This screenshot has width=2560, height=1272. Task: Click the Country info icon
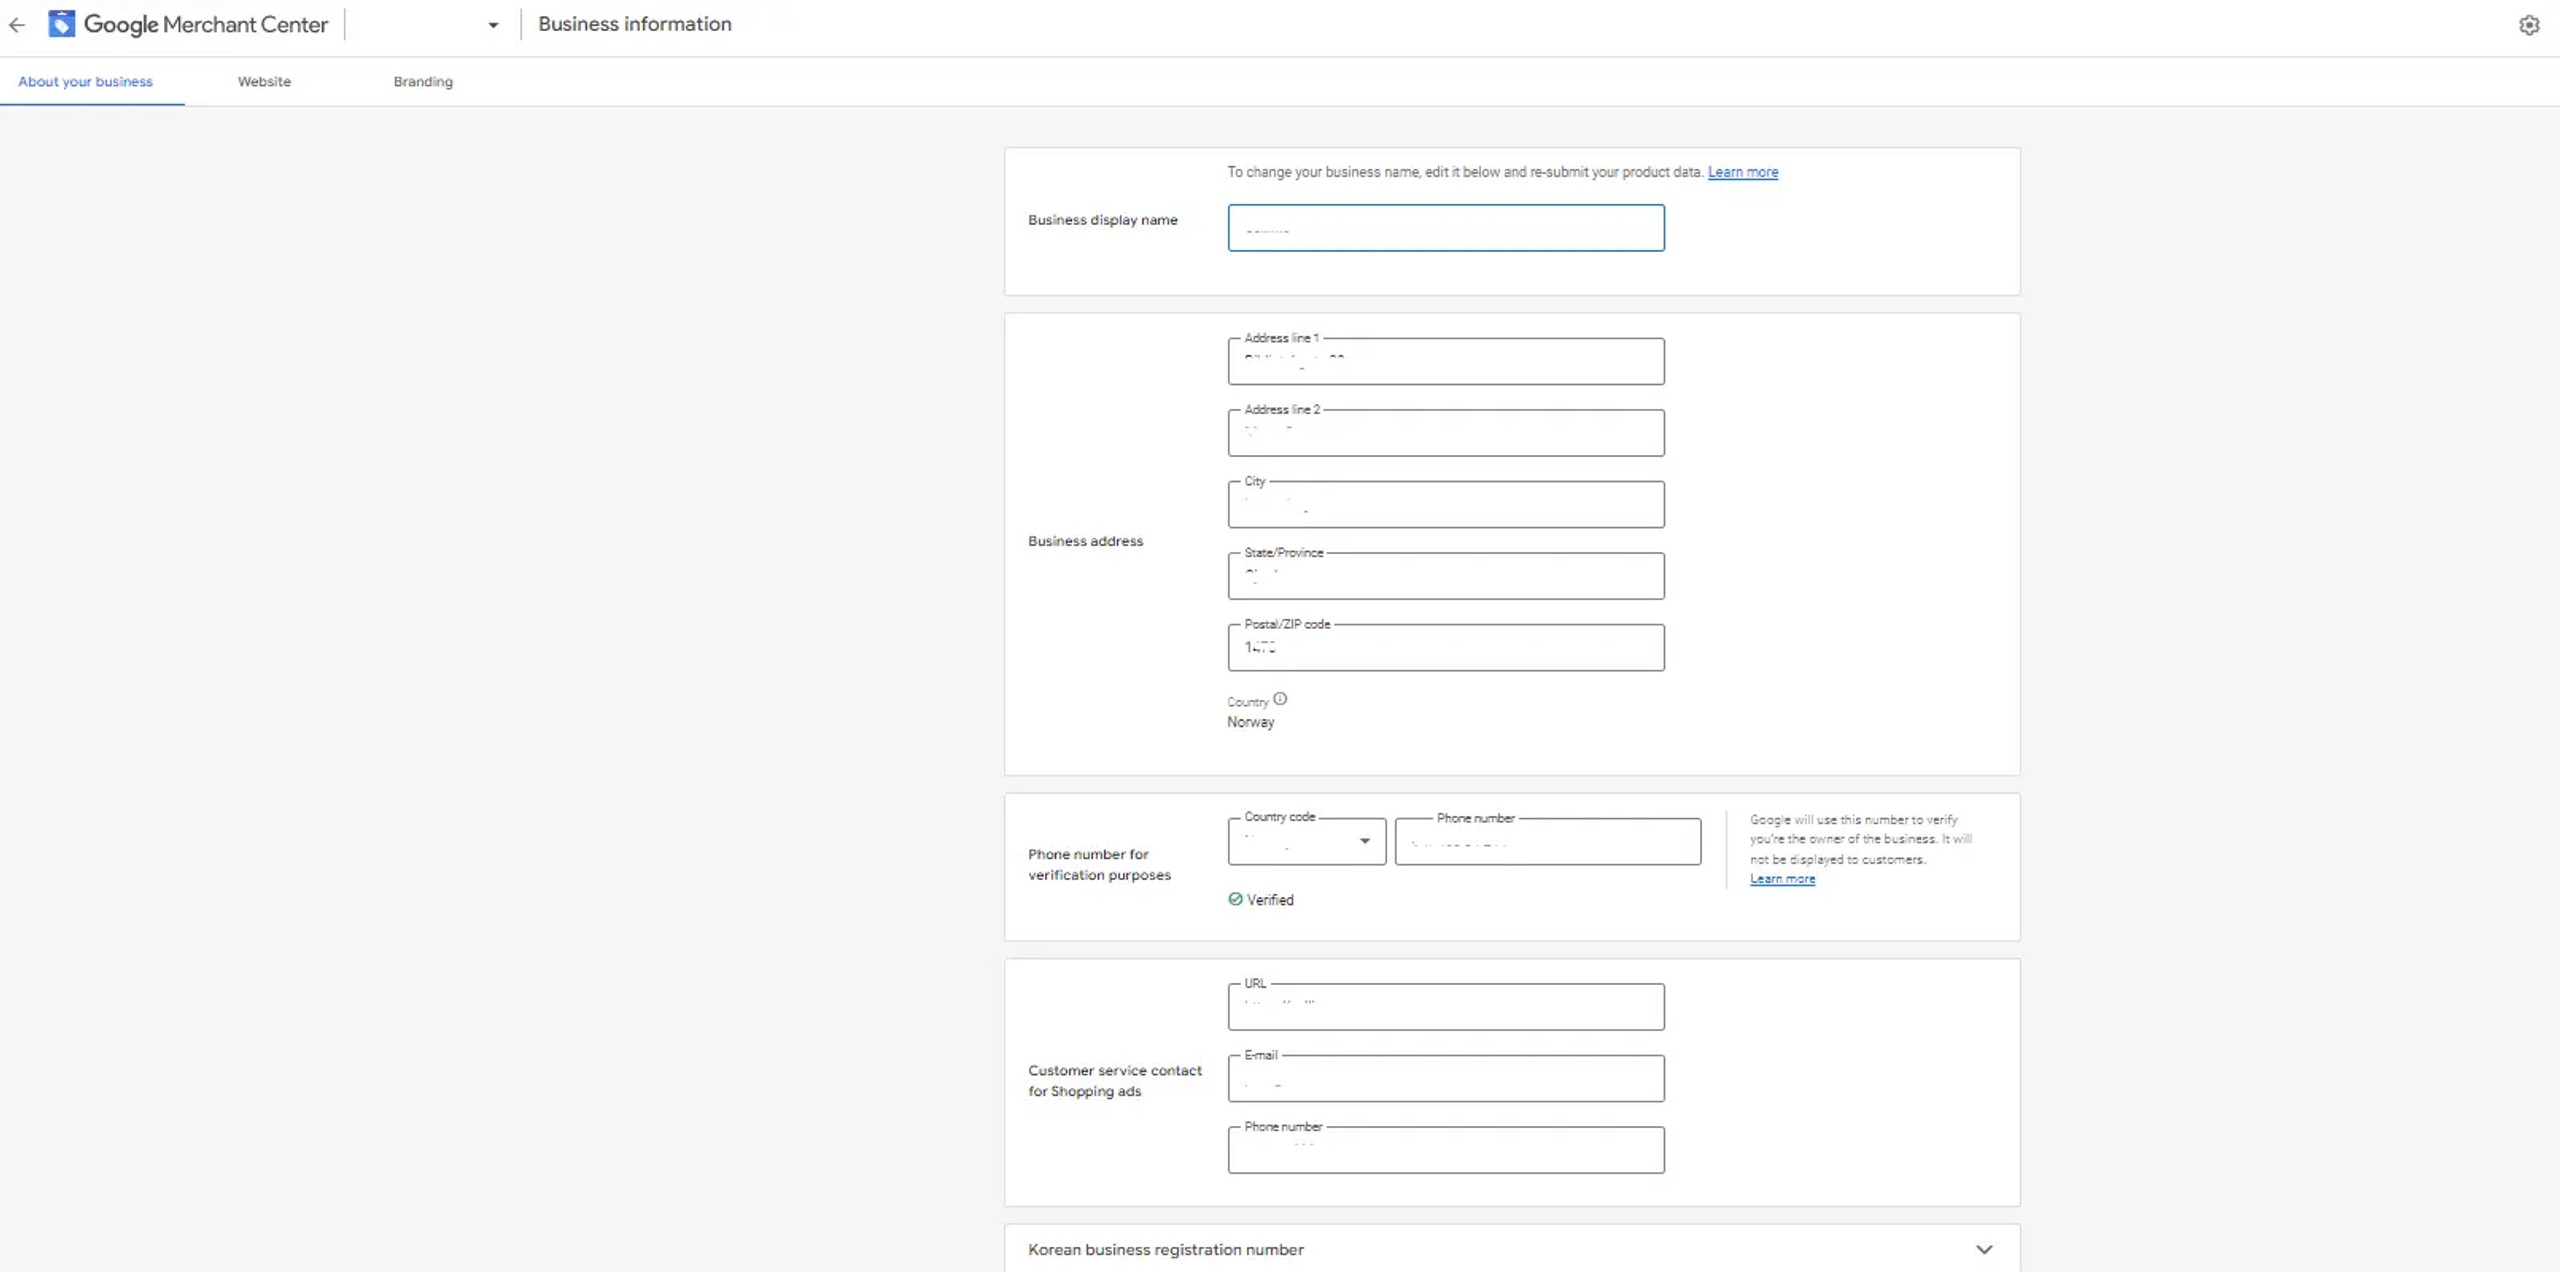tap(1280, 699)
